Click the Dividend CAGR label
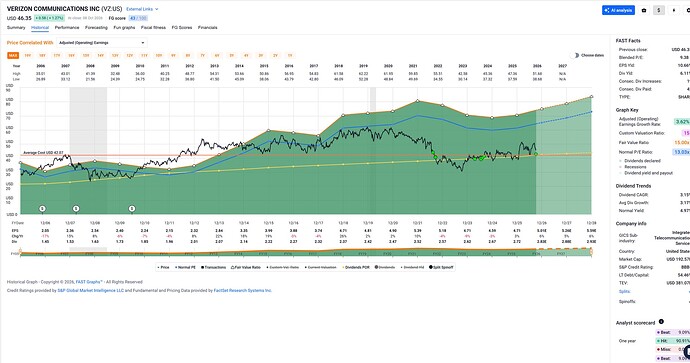690x363 pixels. pyautogui.click(x=631, y=194)
